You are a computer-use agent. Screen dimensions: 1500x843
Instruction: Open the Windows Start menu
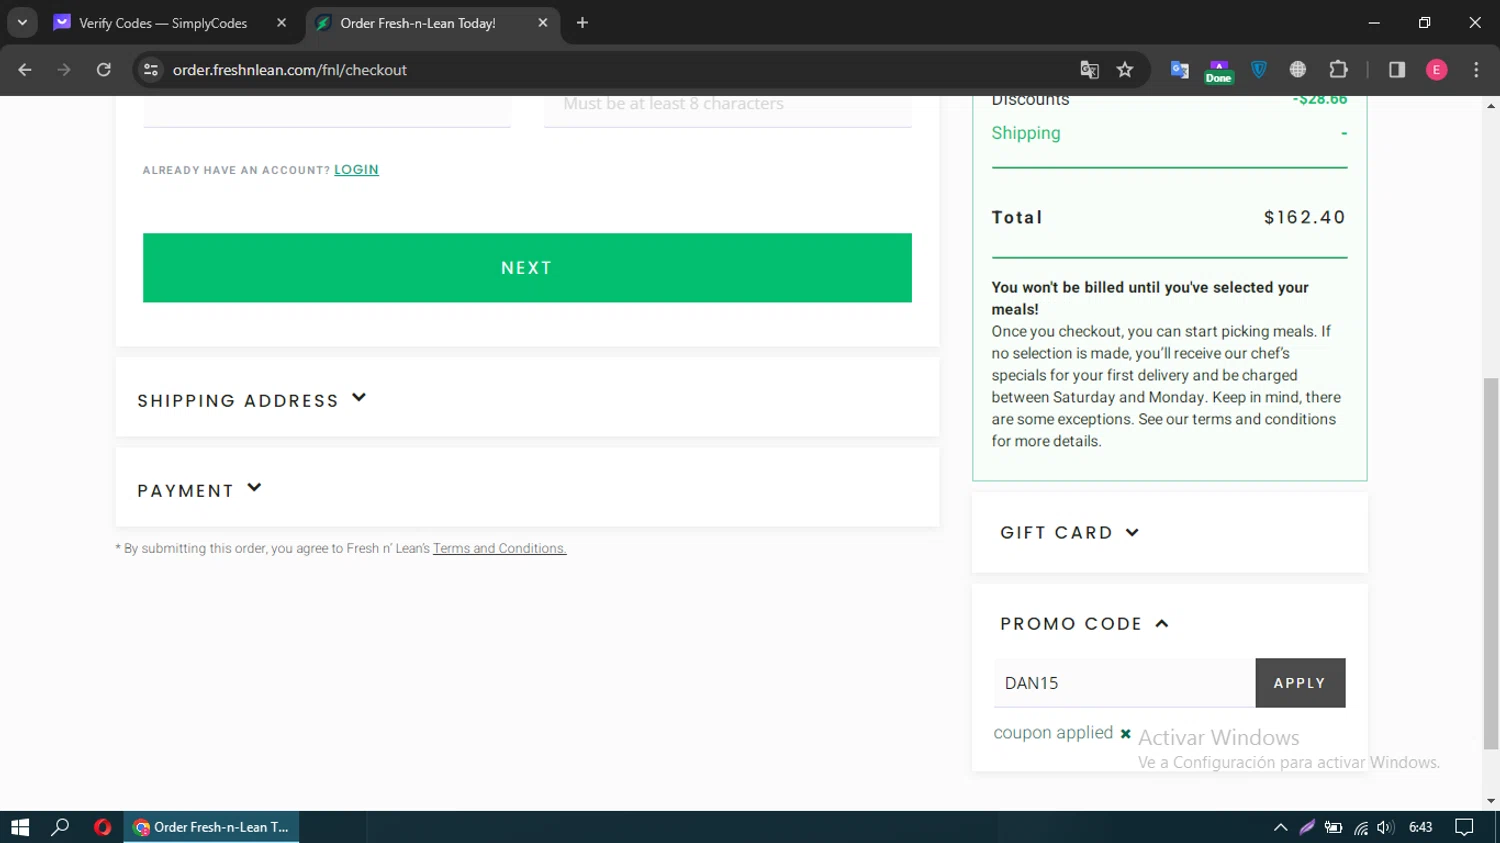(20, 827)
